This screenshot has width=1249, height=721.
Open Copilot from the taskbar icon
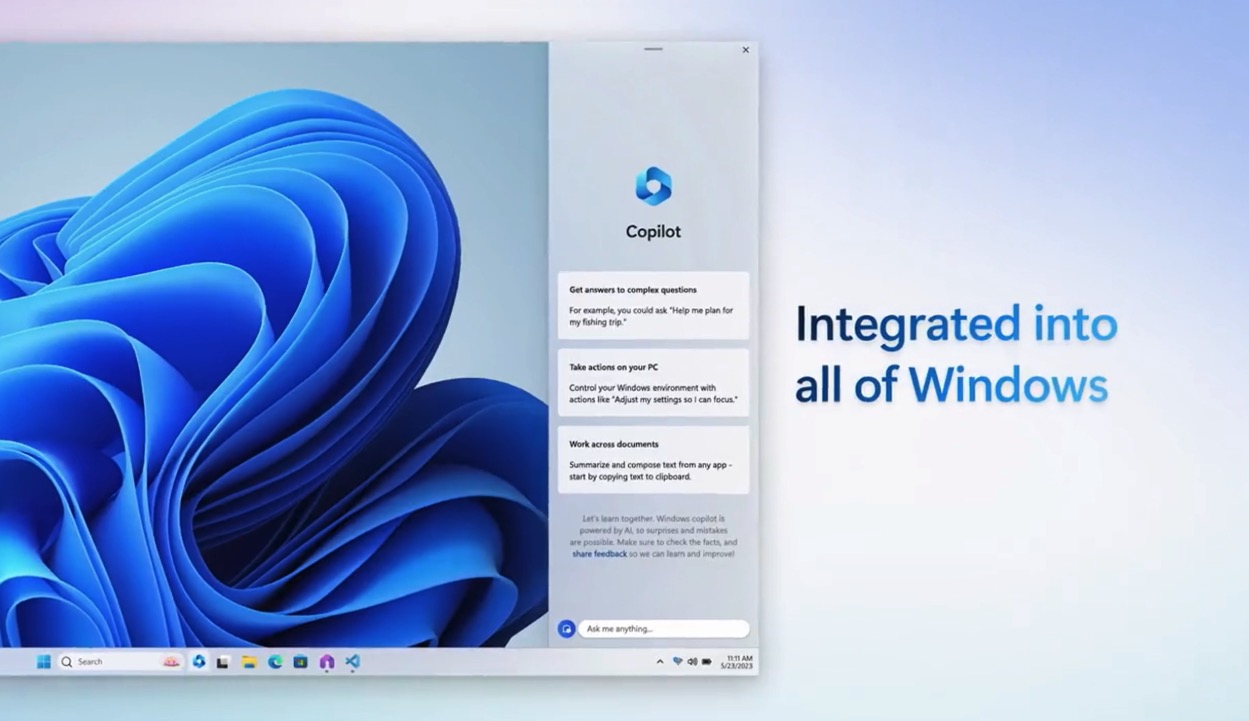point(199,662)
